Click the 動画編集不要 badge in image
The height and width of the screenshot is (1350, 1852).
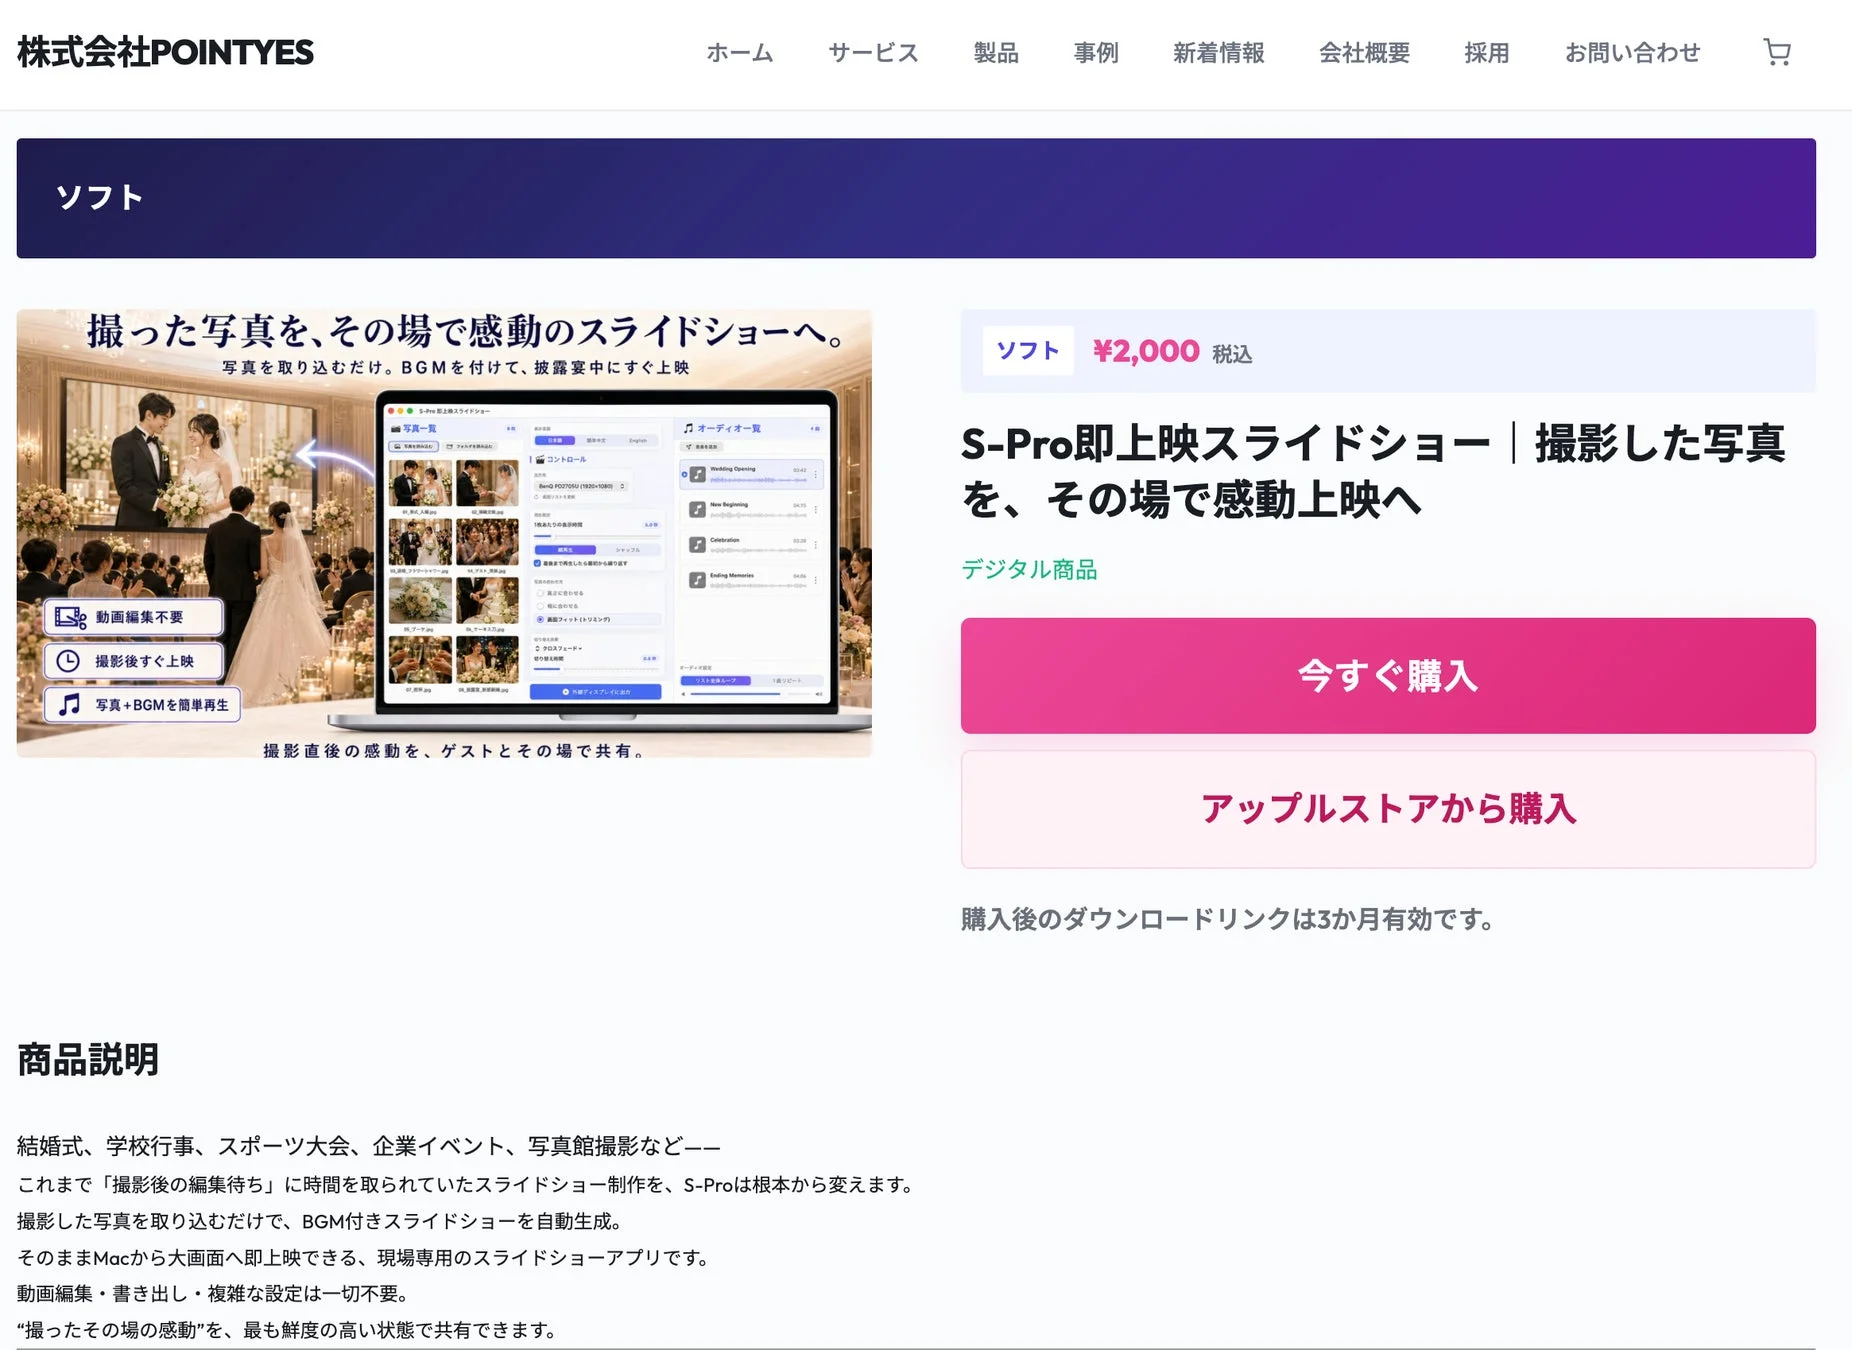pyautogui.click(x=134, y=617)
